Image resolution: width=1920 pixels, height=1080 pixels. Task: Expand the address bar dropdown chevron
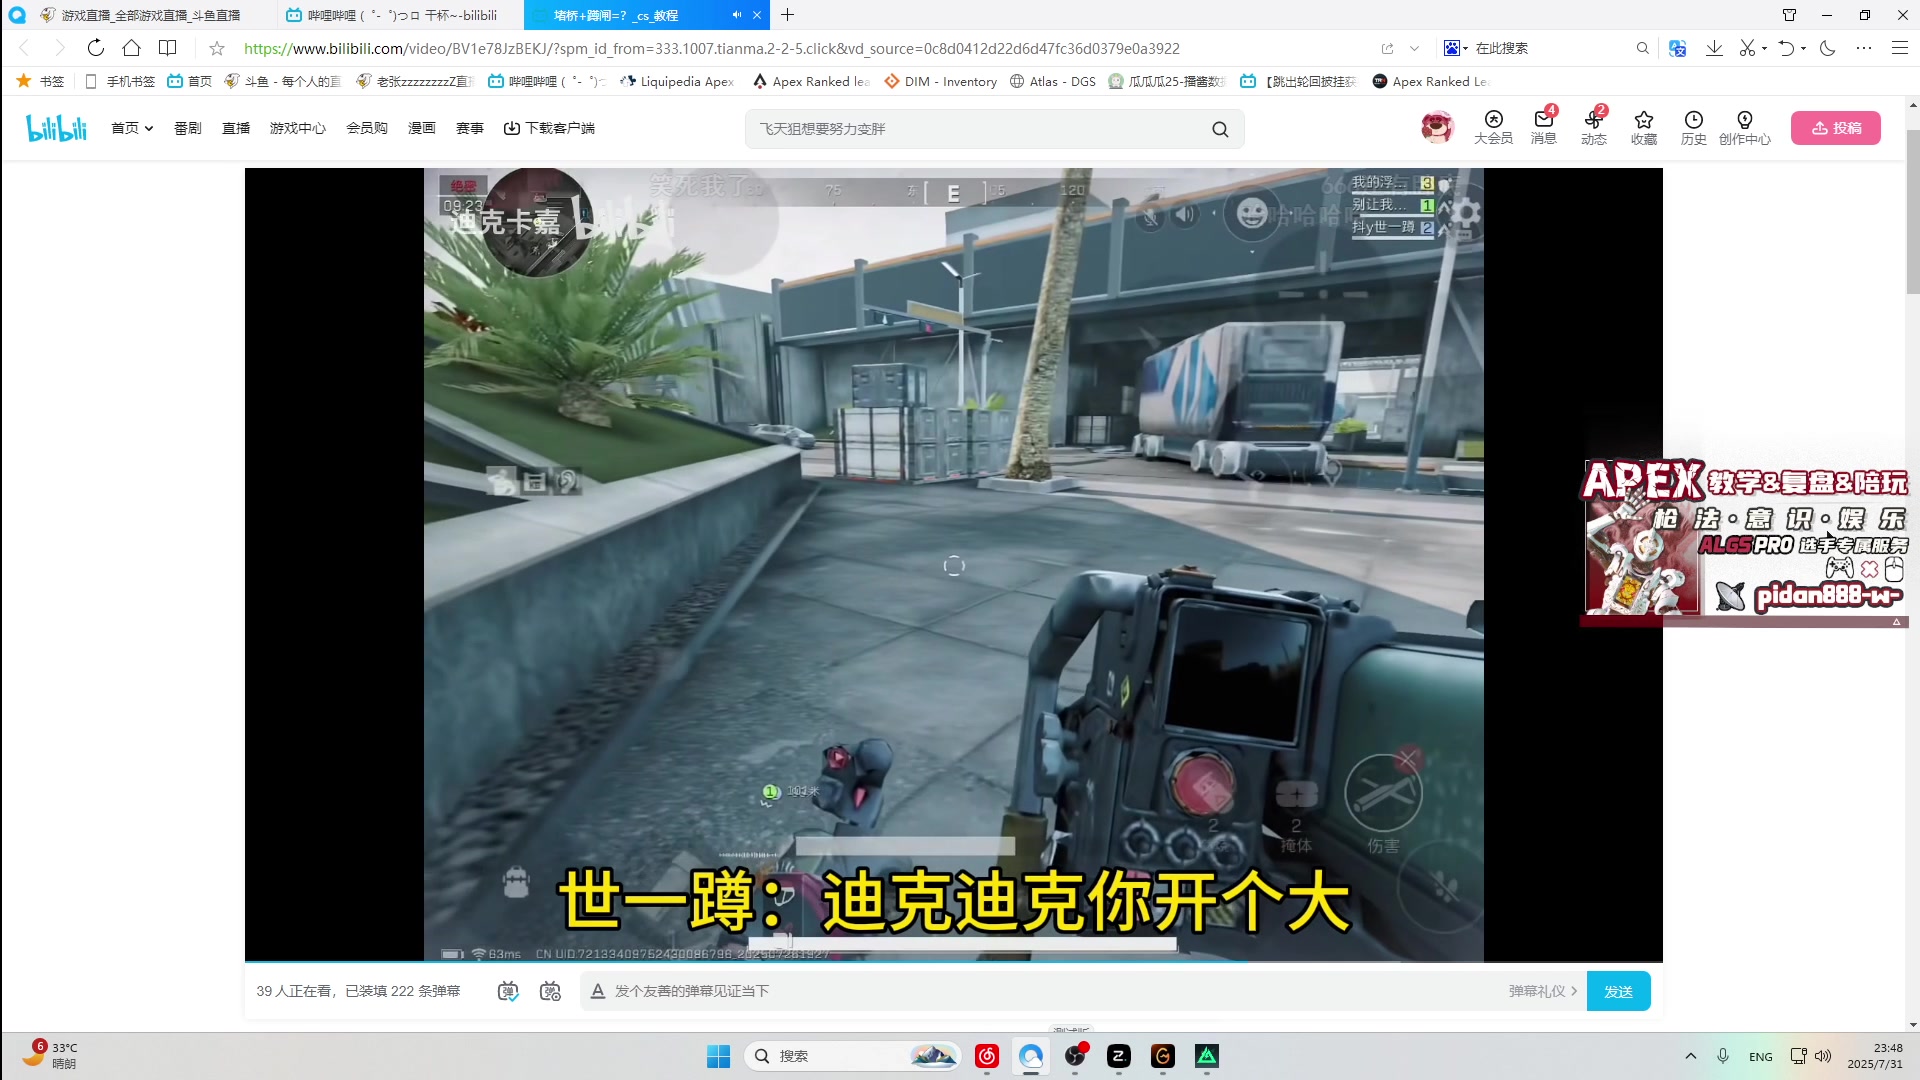point(1414,48)
